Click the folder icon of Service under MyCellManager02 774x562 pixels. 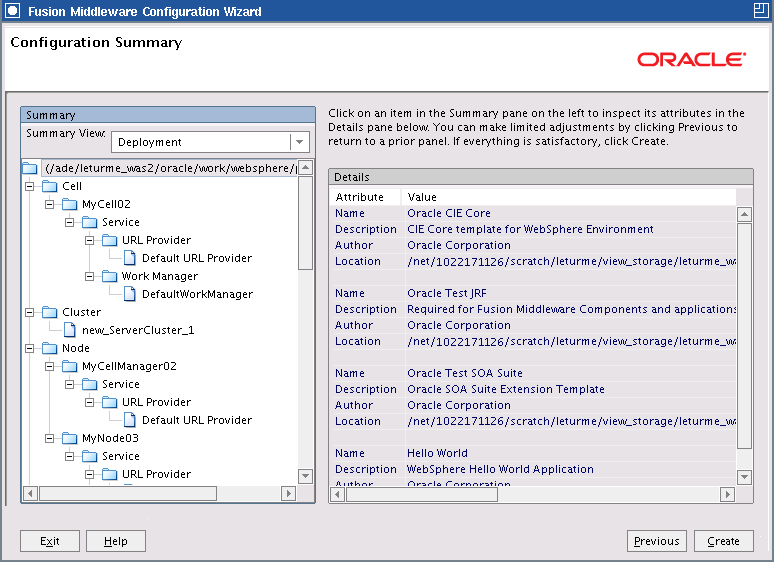(89, 384)
